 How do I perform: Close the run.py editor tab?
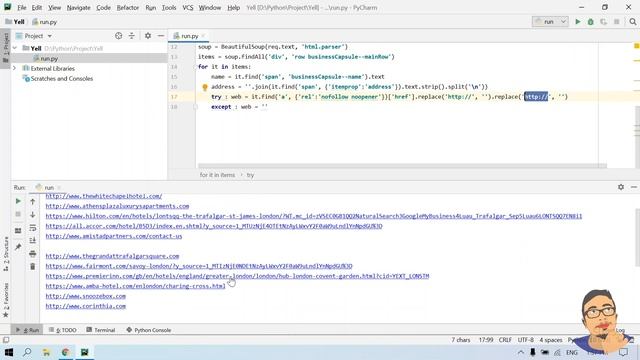pyautogui.click(x=203, y=36)
